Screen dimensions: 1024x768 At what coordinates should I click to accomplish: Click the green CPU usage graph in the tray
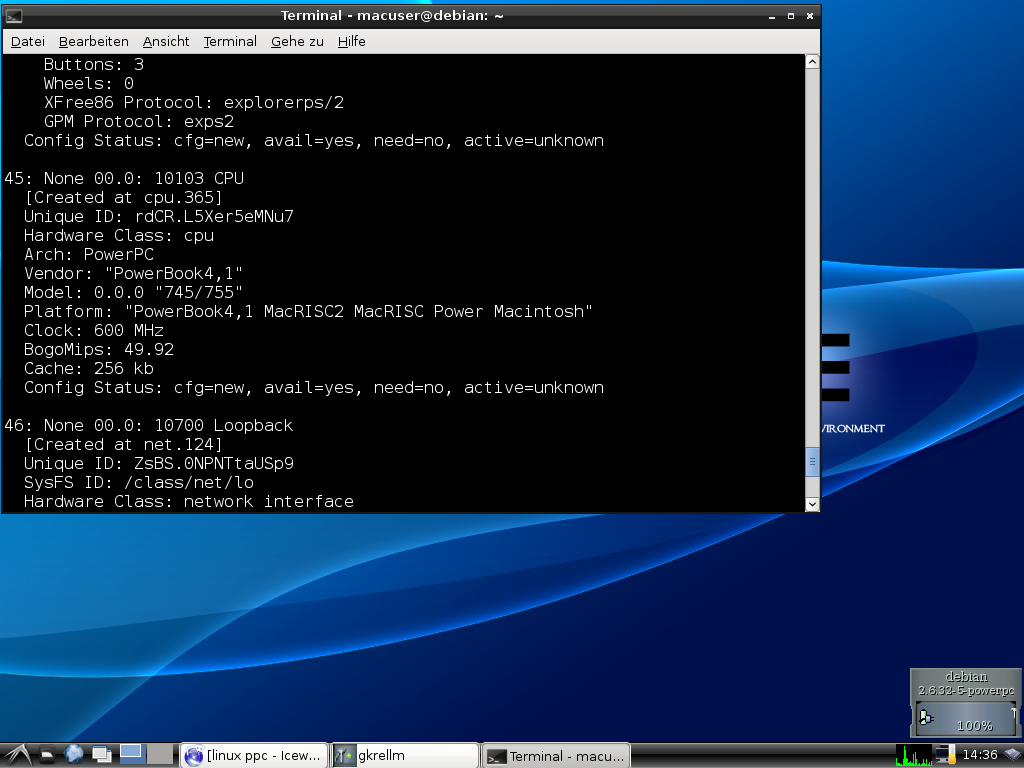[914, 755]
